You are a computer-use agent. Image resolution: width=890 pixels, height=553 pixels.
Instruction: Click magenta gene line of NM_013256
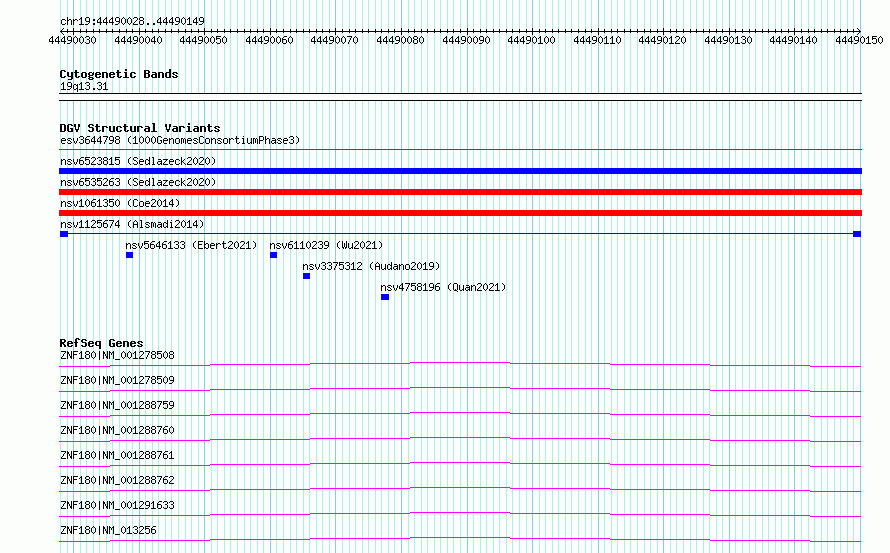point(460,539)
